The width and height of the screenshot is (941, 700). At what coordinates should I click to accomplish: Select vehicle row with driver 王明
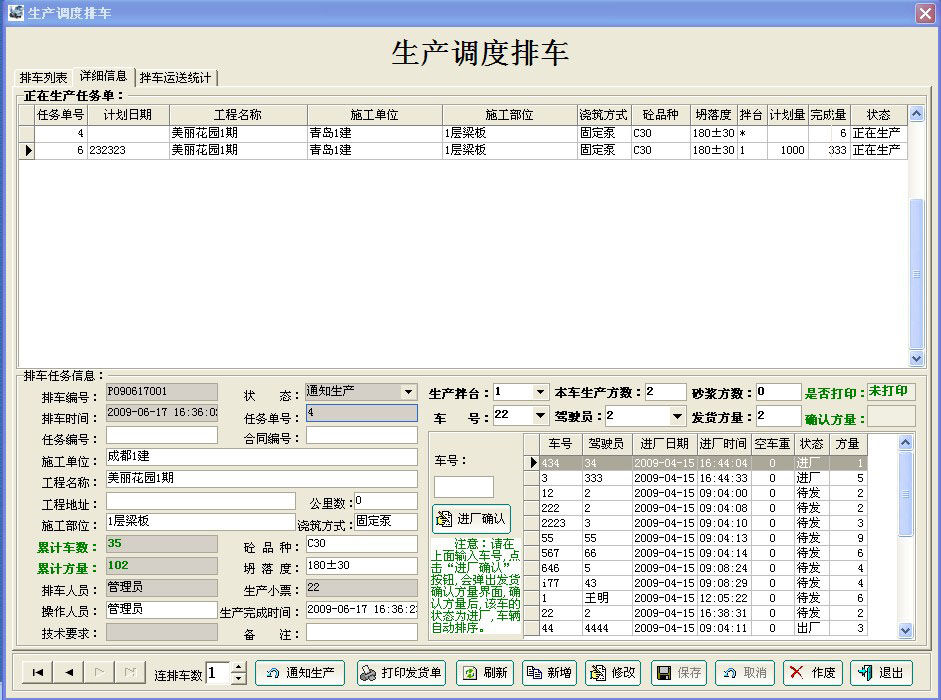[696, 598]
